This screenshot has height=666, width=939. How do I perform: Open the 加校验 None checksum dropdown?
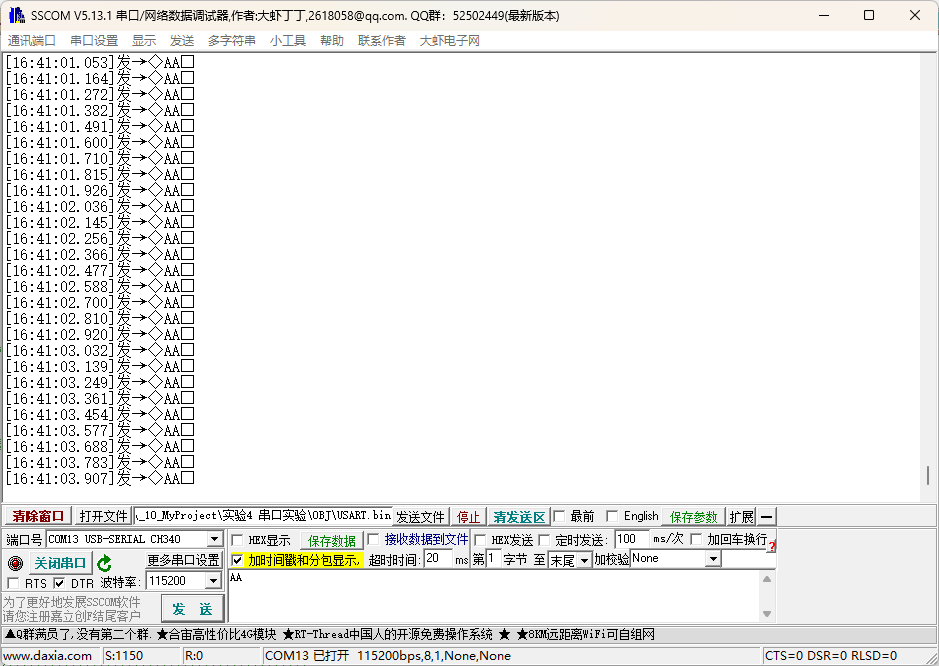click(713, 559)
